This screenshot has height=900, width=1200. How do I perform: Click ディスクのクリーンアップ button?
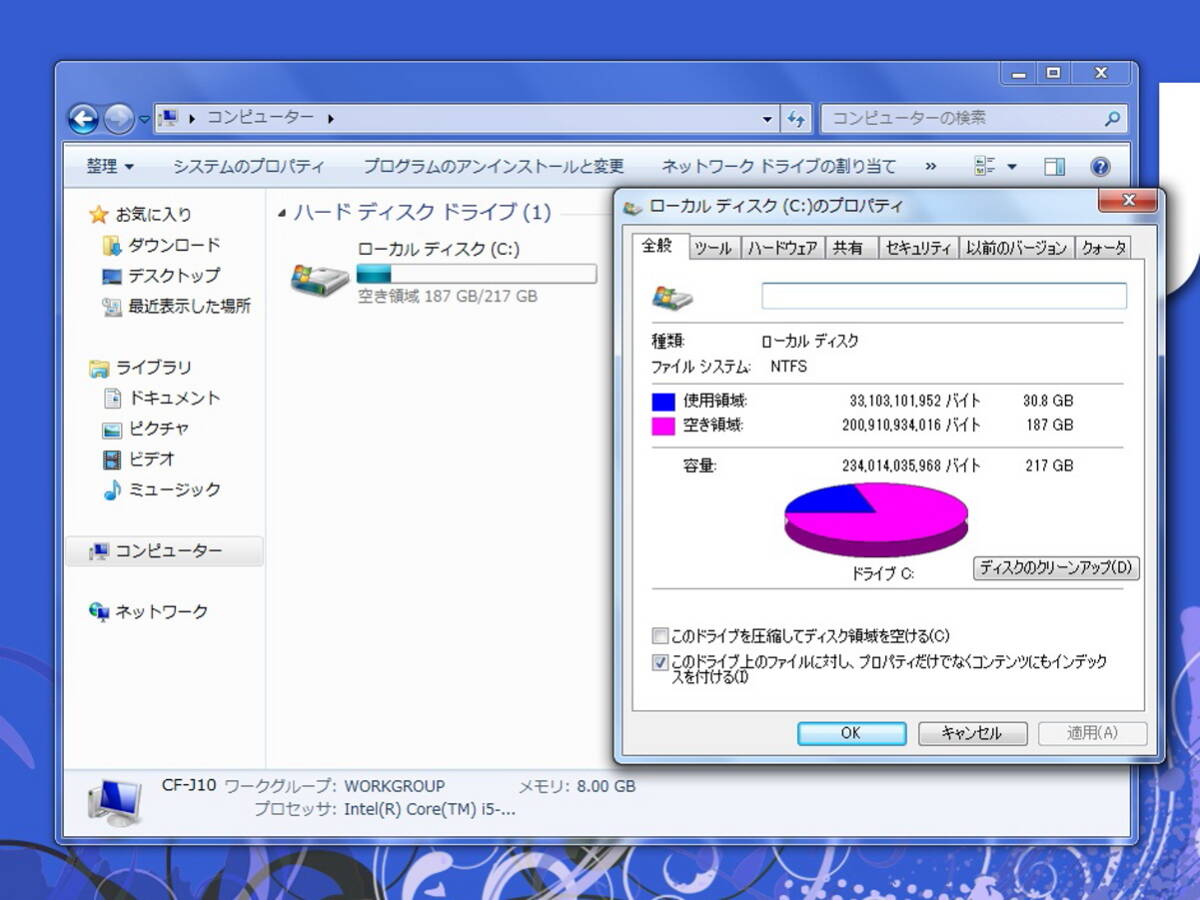pyautogui.click(x=1056, y=568)
